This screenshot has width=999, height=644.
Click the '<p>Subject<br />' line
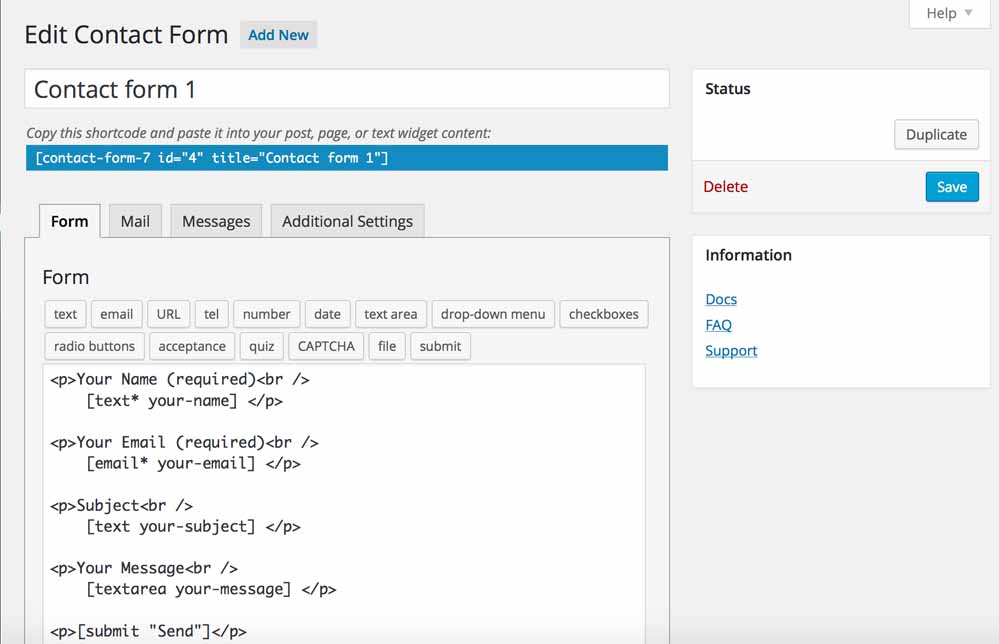click(x=122, y=505)
